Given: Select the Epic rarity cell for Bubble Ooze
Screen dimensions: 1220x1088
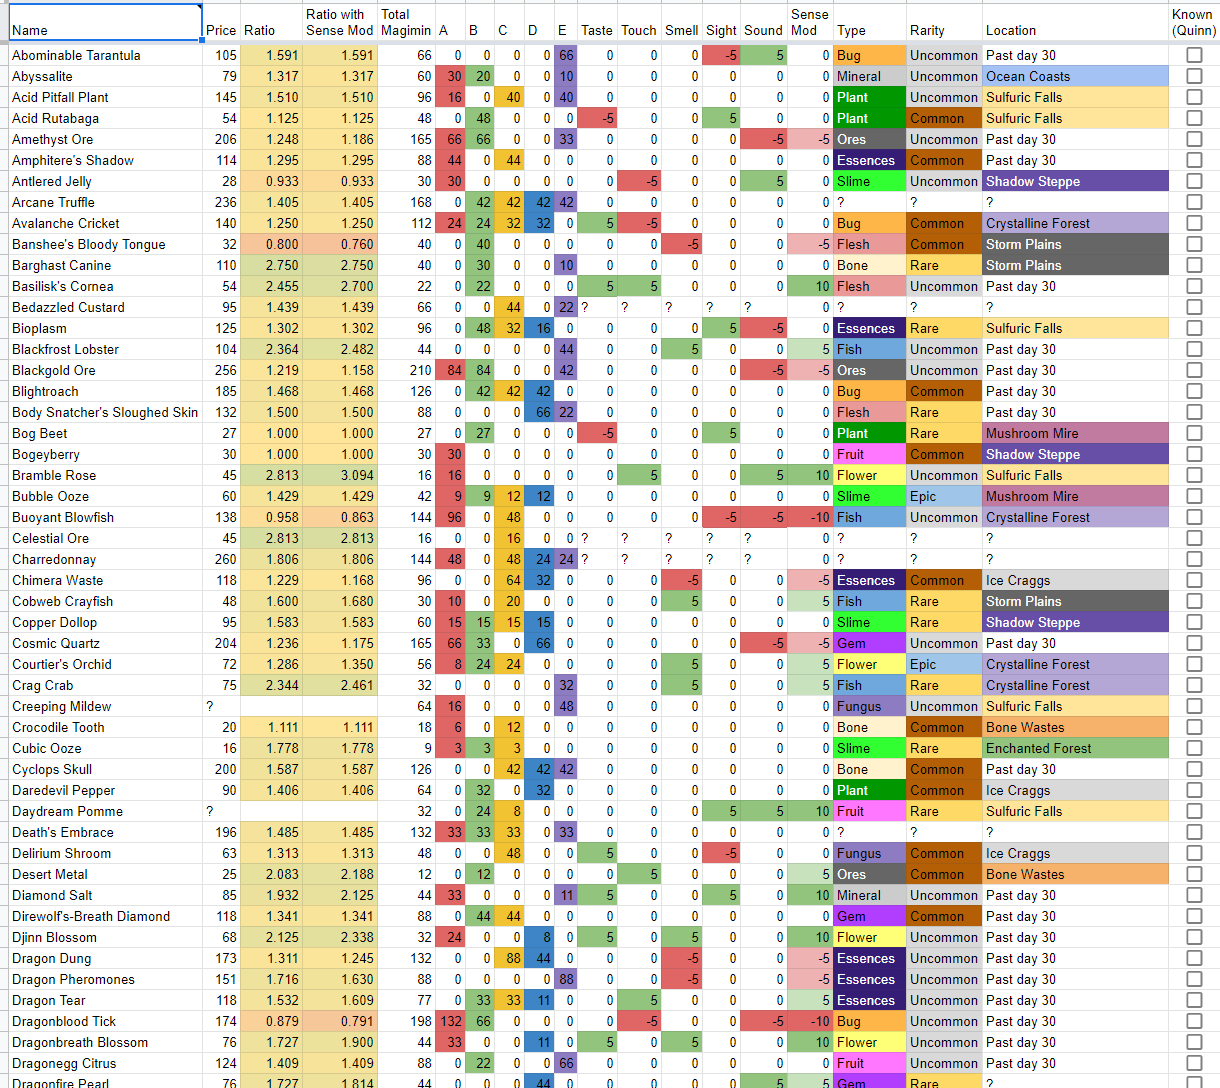Looking at the screenshot, I should pos(944,496).
